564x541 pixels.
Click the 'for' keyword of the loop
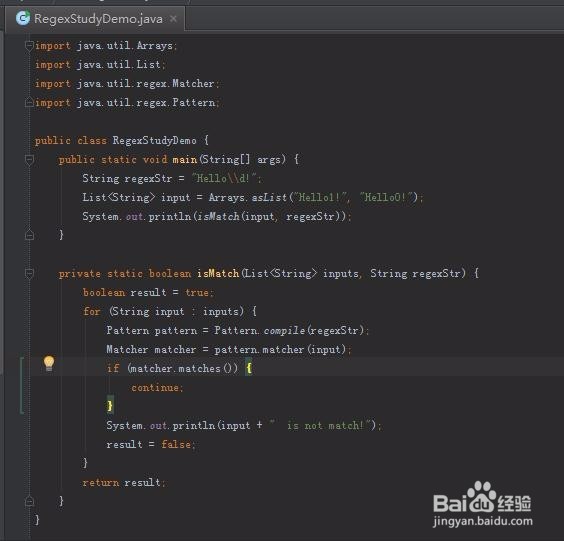pyautogui.click(x=92, y=311)
